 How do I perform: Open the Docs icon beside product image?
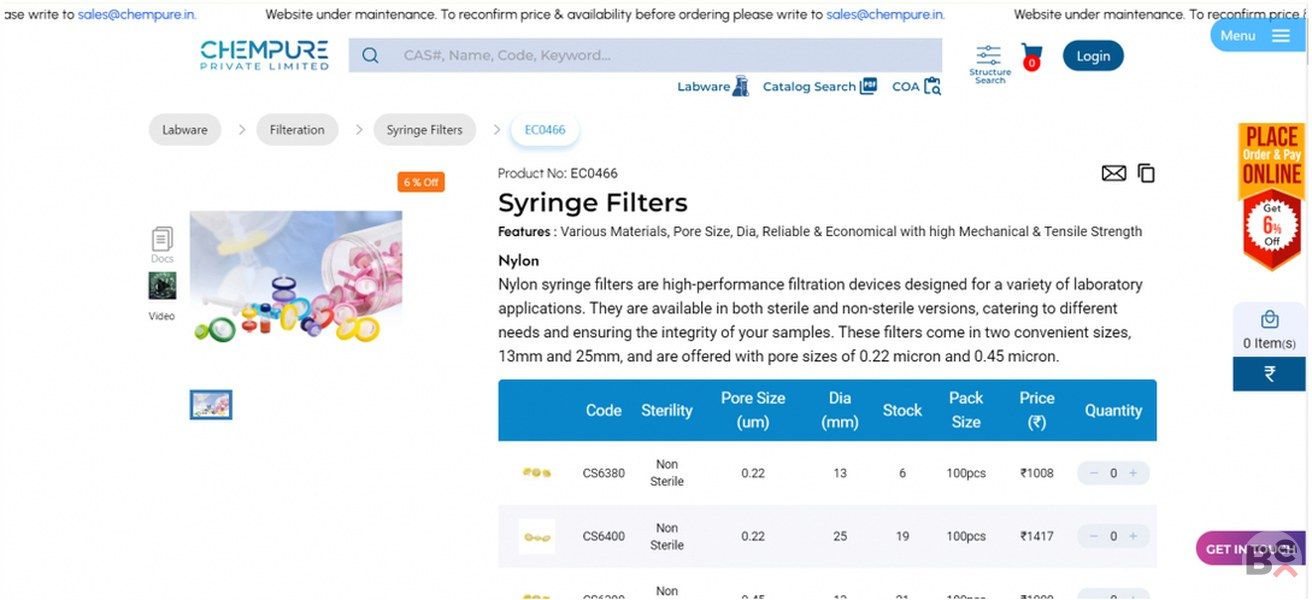(162, 240)
